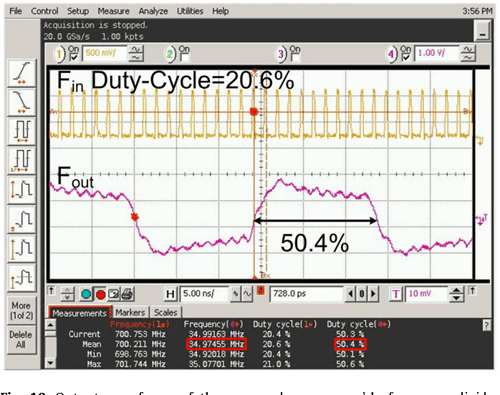Image resolution: width=500 pixels, height=395 pixels.
Task: Toggle the channel 1 On checkbox
Action: pos(73,58)
